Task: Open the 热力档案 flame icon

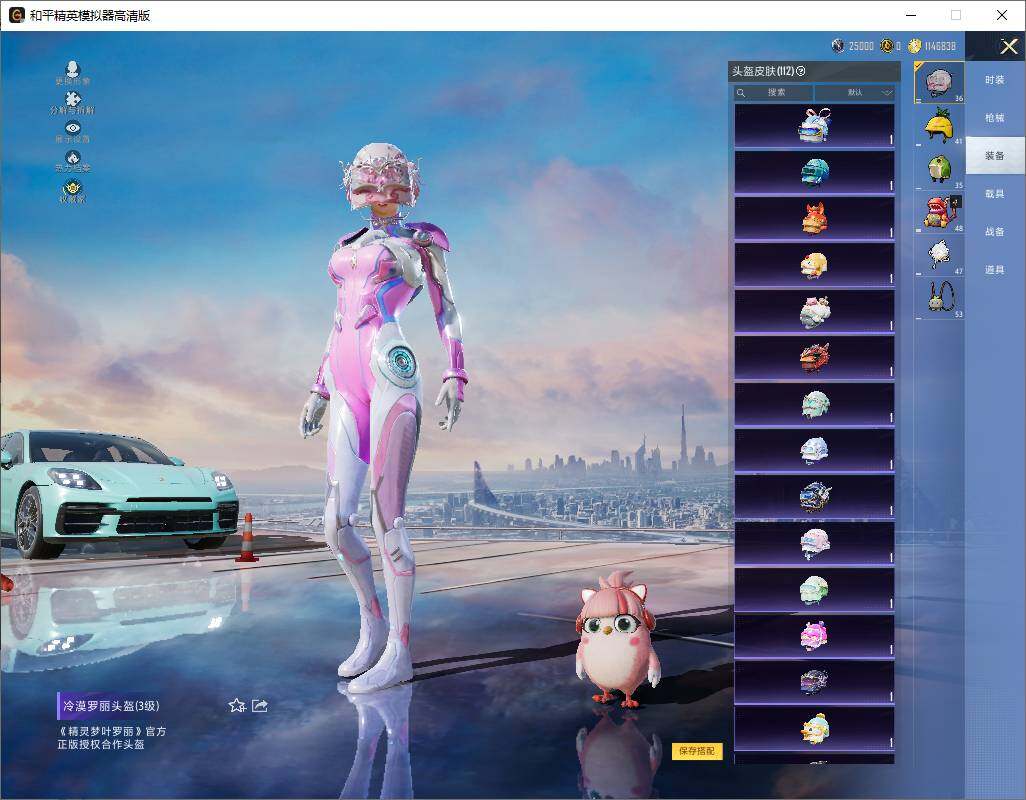Action: pyautogui.click(x=73, y=162)
